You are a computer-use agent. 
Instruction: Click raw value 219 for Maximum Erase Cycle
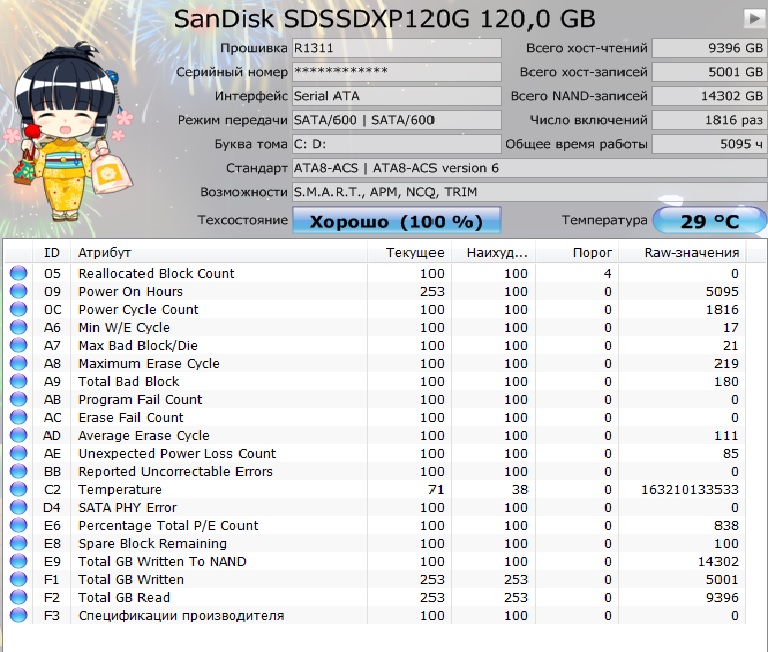[726, 363]
